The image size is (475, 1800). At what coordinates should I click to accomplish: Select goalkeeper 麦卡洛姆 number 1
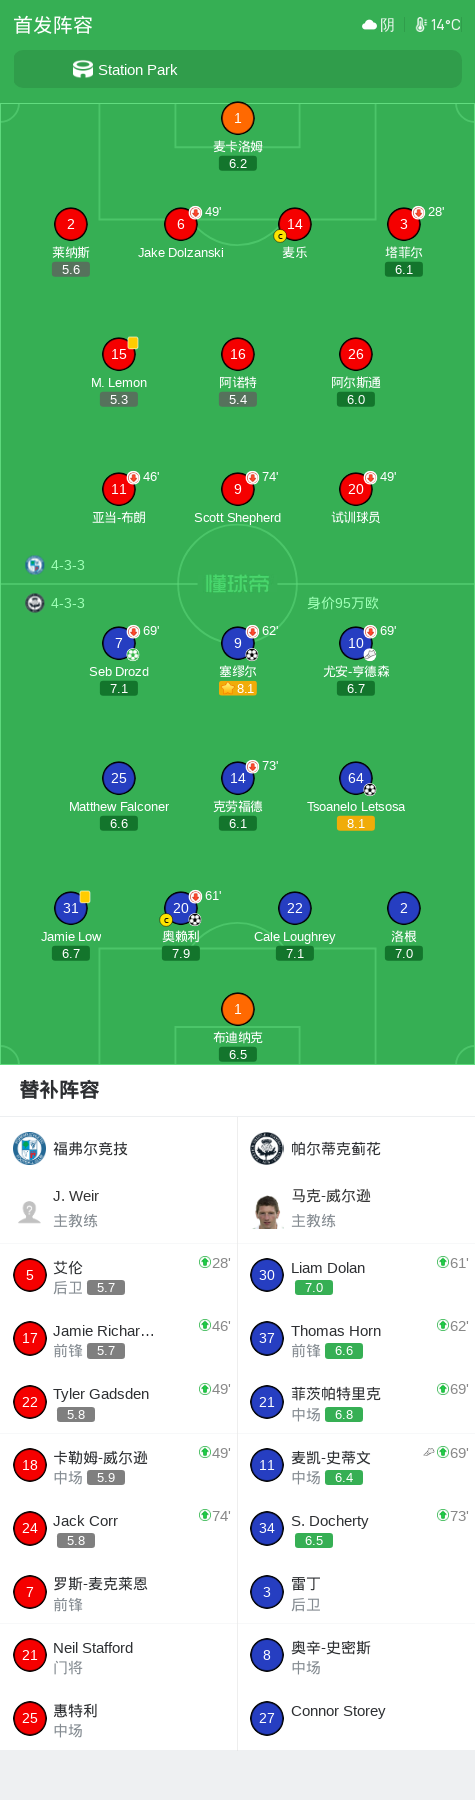click(238, 118)
